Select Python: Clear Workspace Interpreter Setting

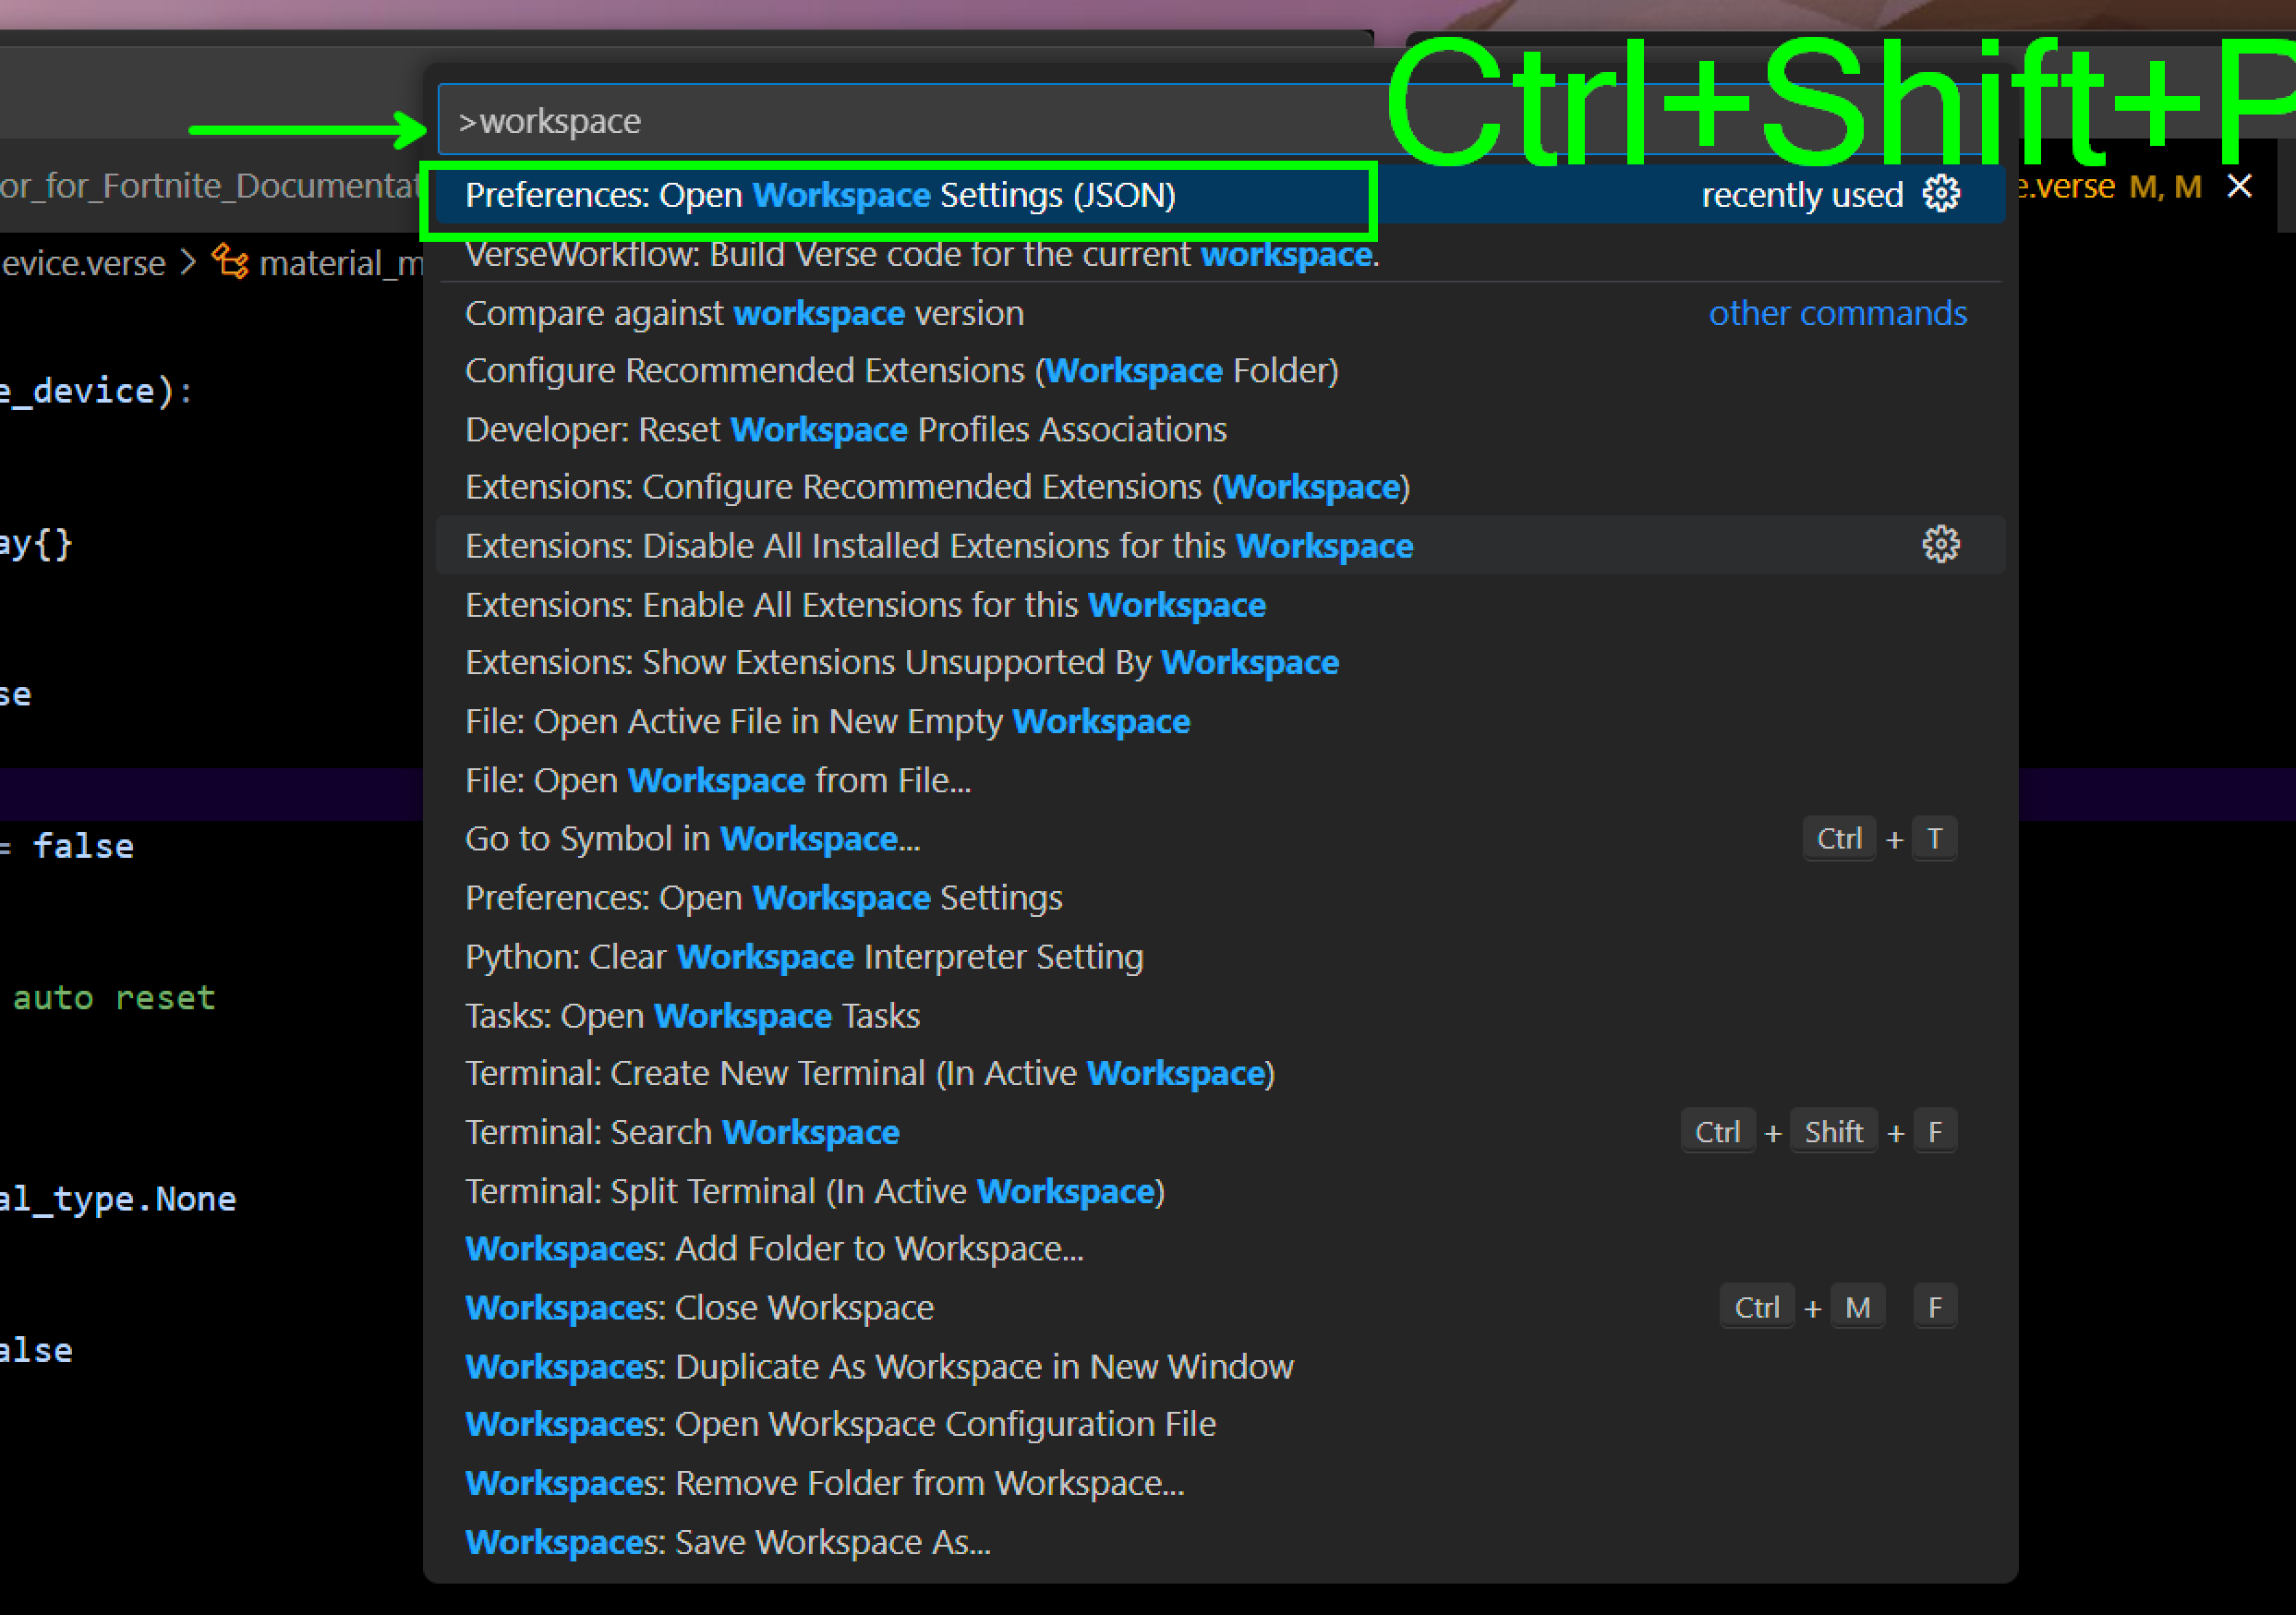coord(803,957)
